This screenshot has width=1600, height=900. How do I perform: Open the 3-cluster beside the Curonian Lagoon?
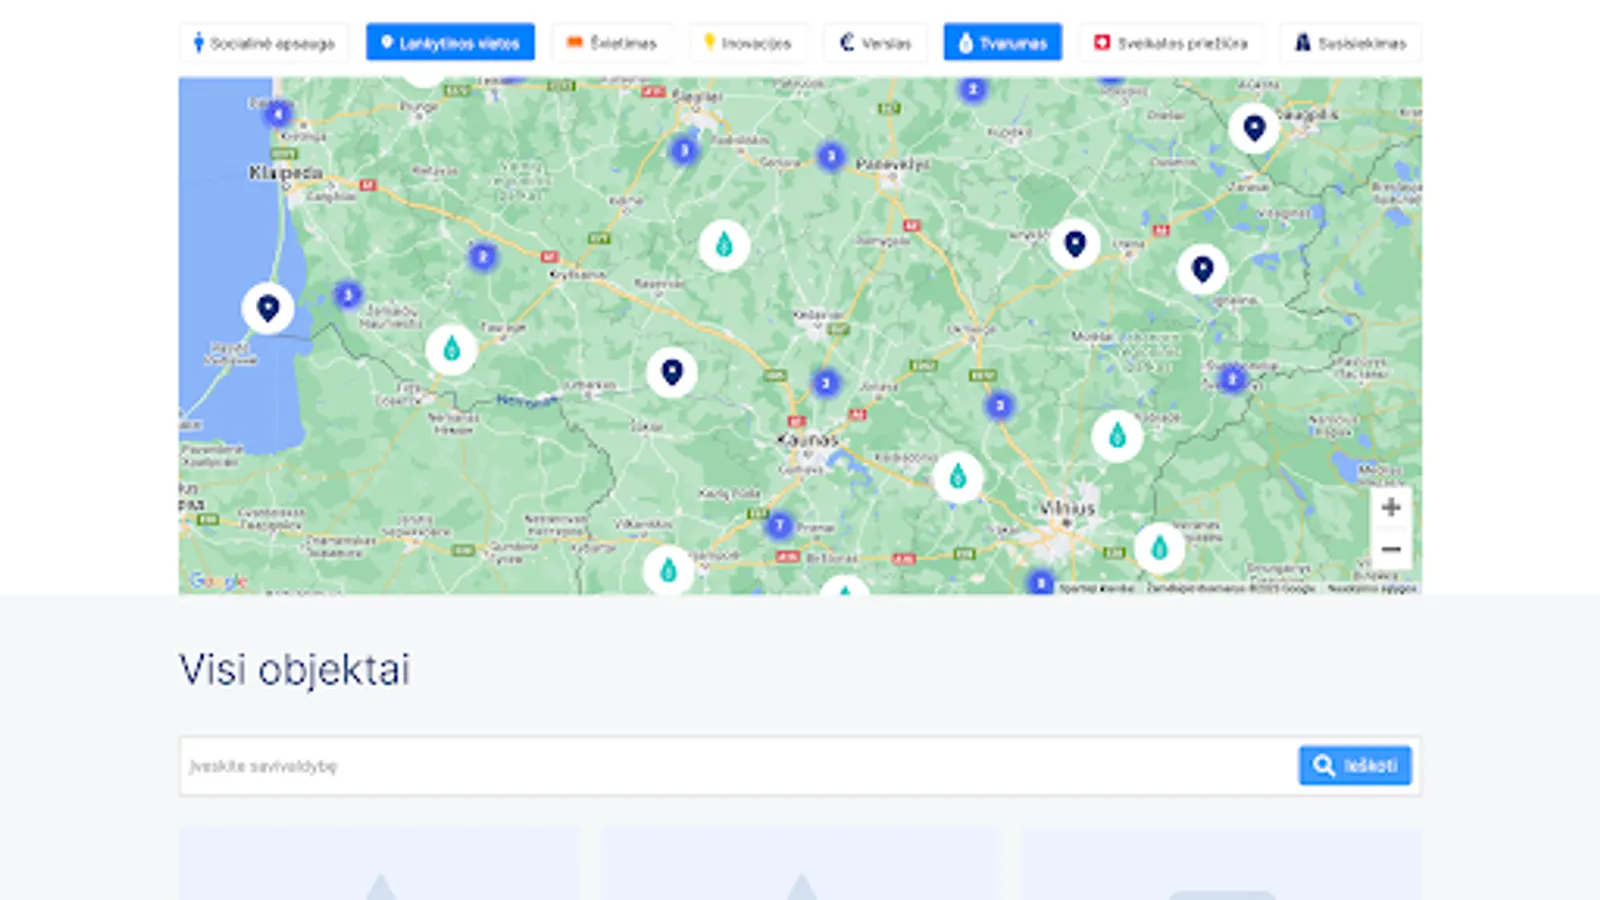pyautogui.click(x=348, y=295)
